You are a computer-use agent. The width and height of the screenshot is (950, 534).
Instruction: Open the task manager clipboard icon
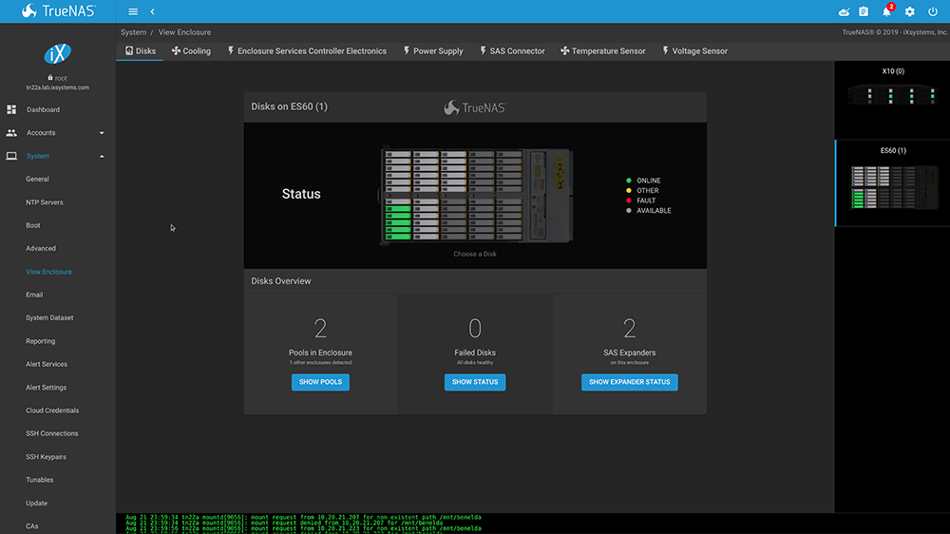coord(863,12)
